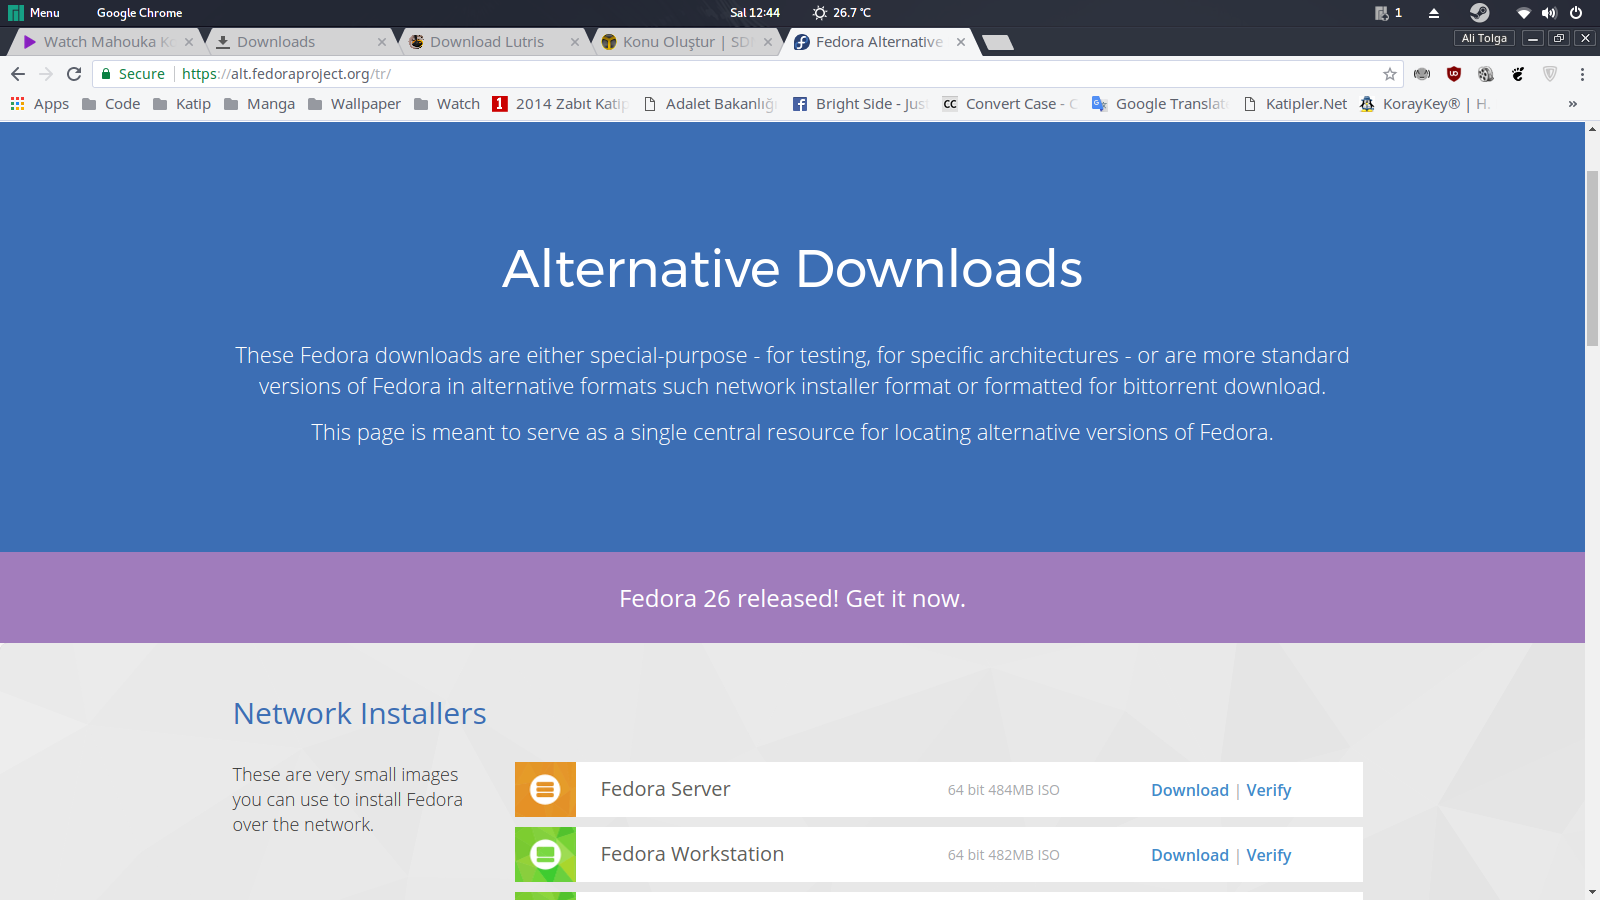Click the eject icon in the top panel

tap(1433, 13)
